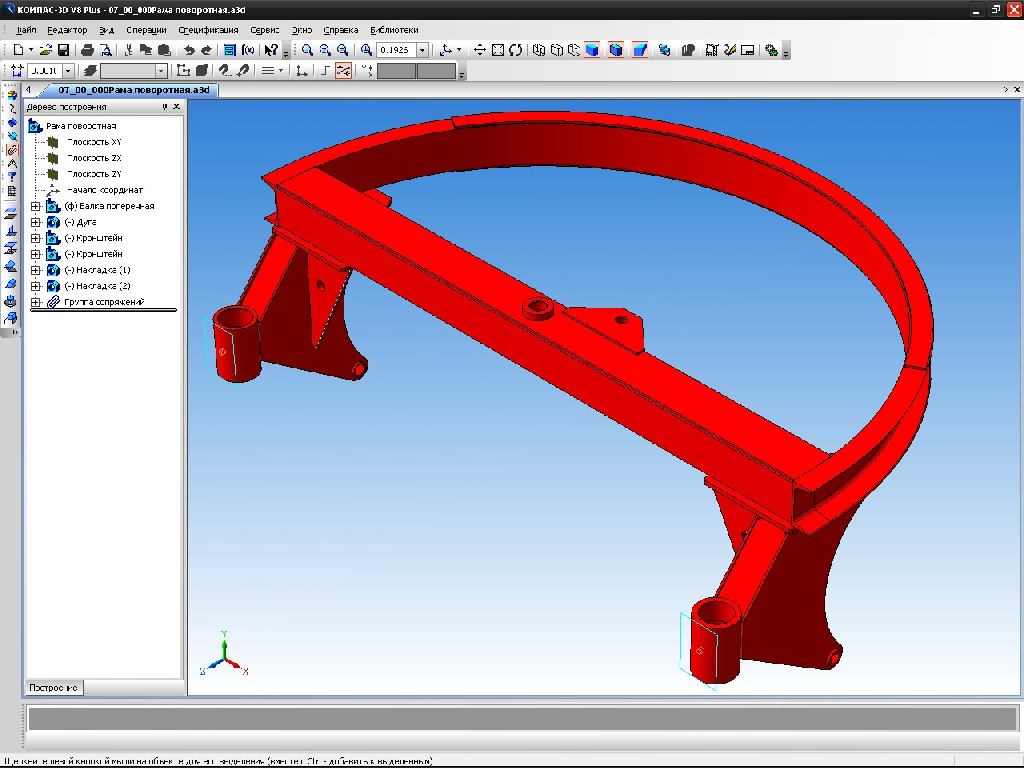The image size is (1024, 768).
Task: Toggle perspective projection display icon
Action: (x=640, y=50)
